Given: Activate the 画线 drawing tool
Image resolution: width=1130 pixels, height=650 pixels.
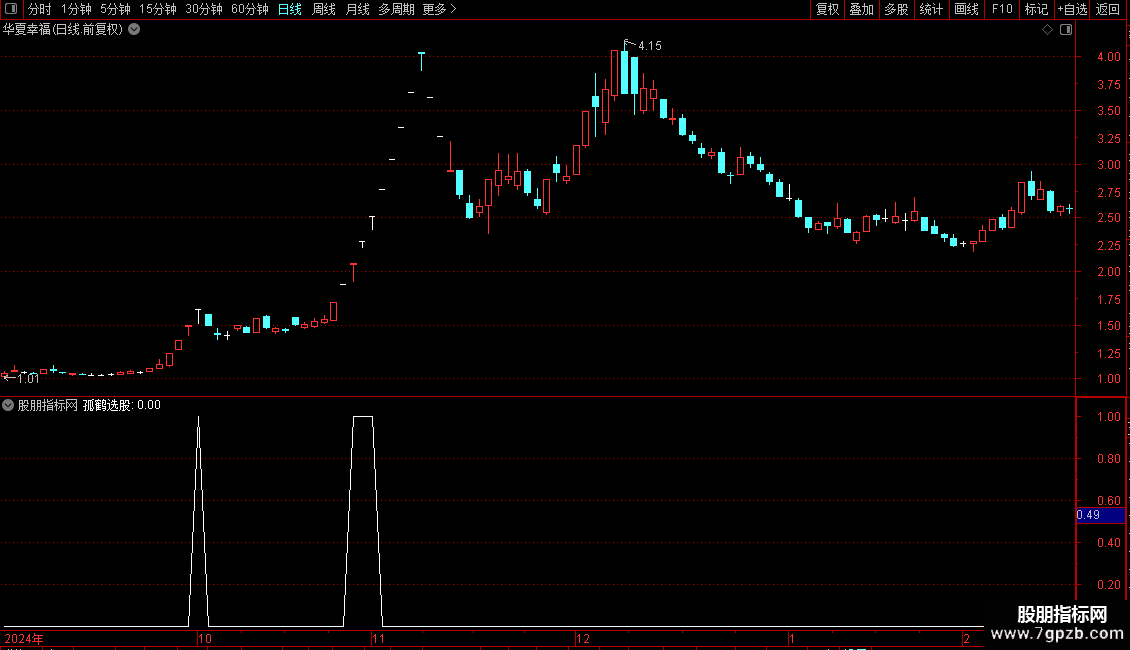Looking at the screenshot, I should point(966,9).
